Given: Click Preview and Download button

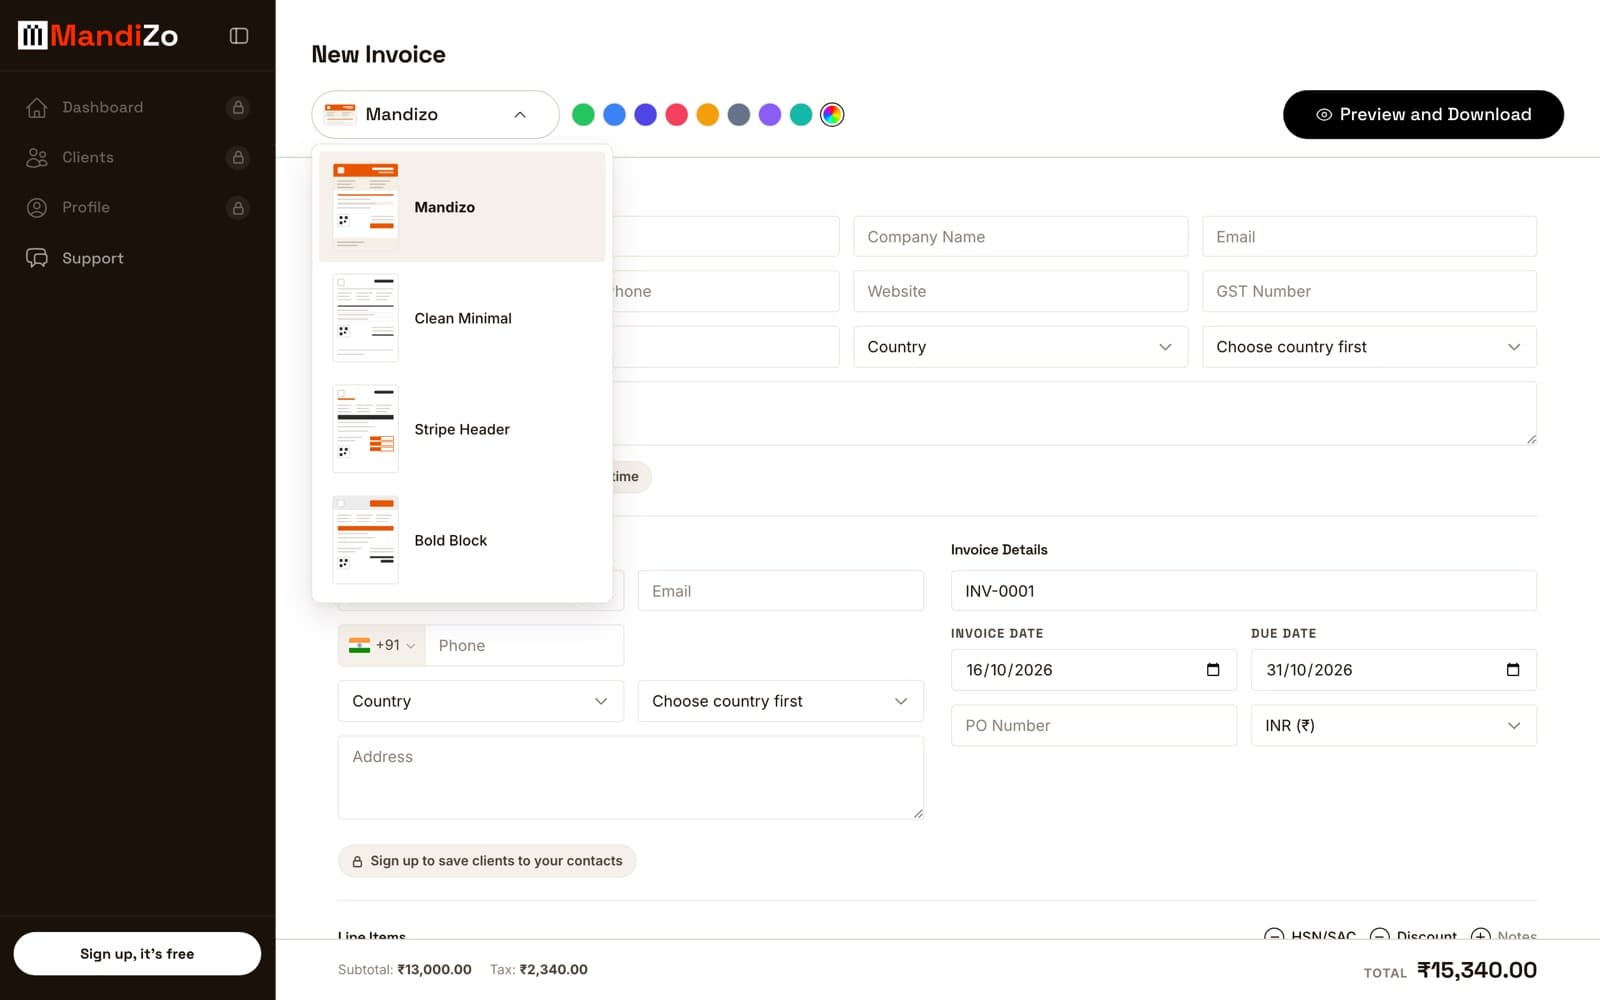Looking at the screenshot, I should (x=1423, y=114).
